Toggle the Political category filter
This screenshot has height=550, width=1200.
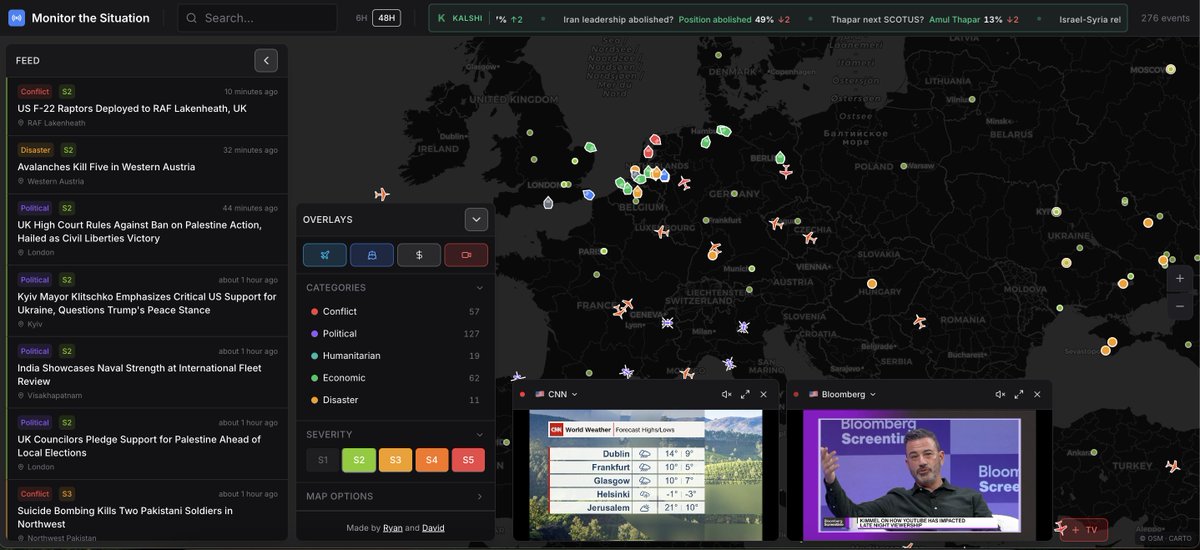[394, 333]
